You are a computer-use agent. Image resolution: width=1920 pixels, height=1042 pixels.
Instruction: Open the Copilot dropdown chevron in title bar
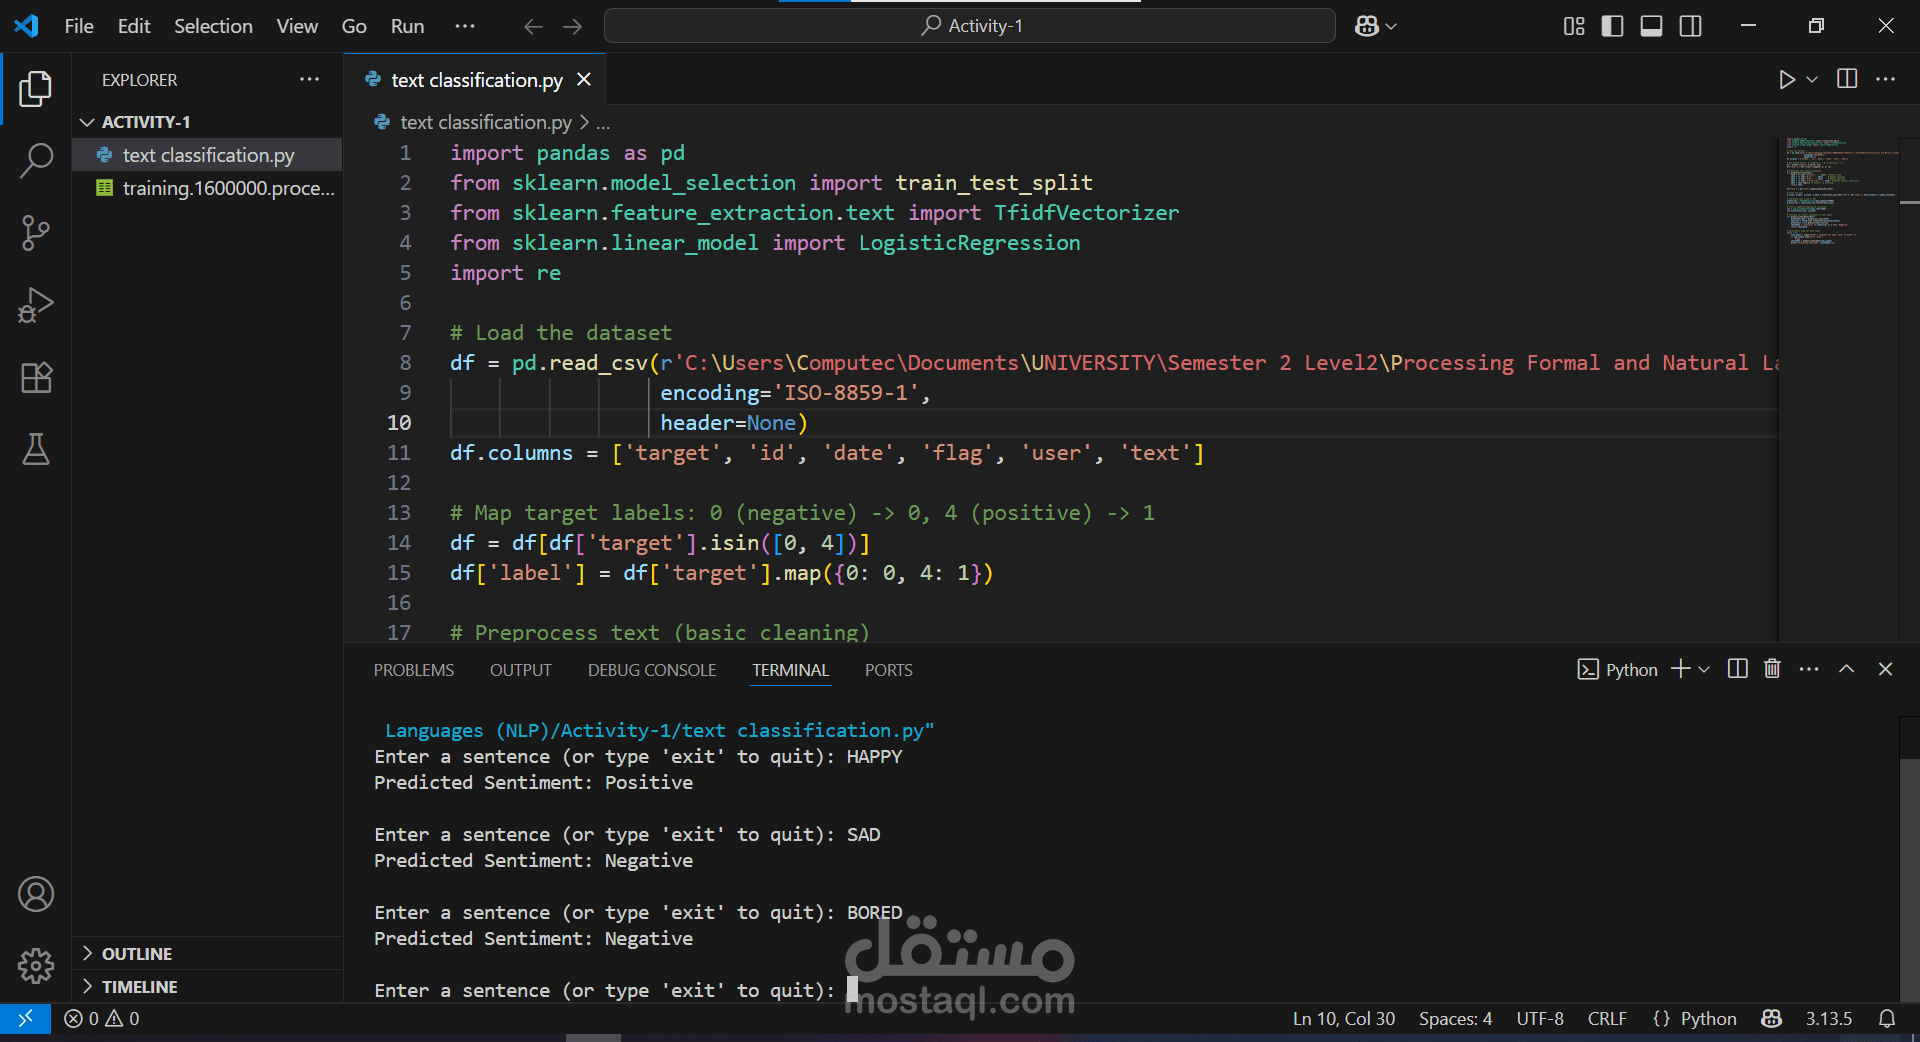point(1391,26)
